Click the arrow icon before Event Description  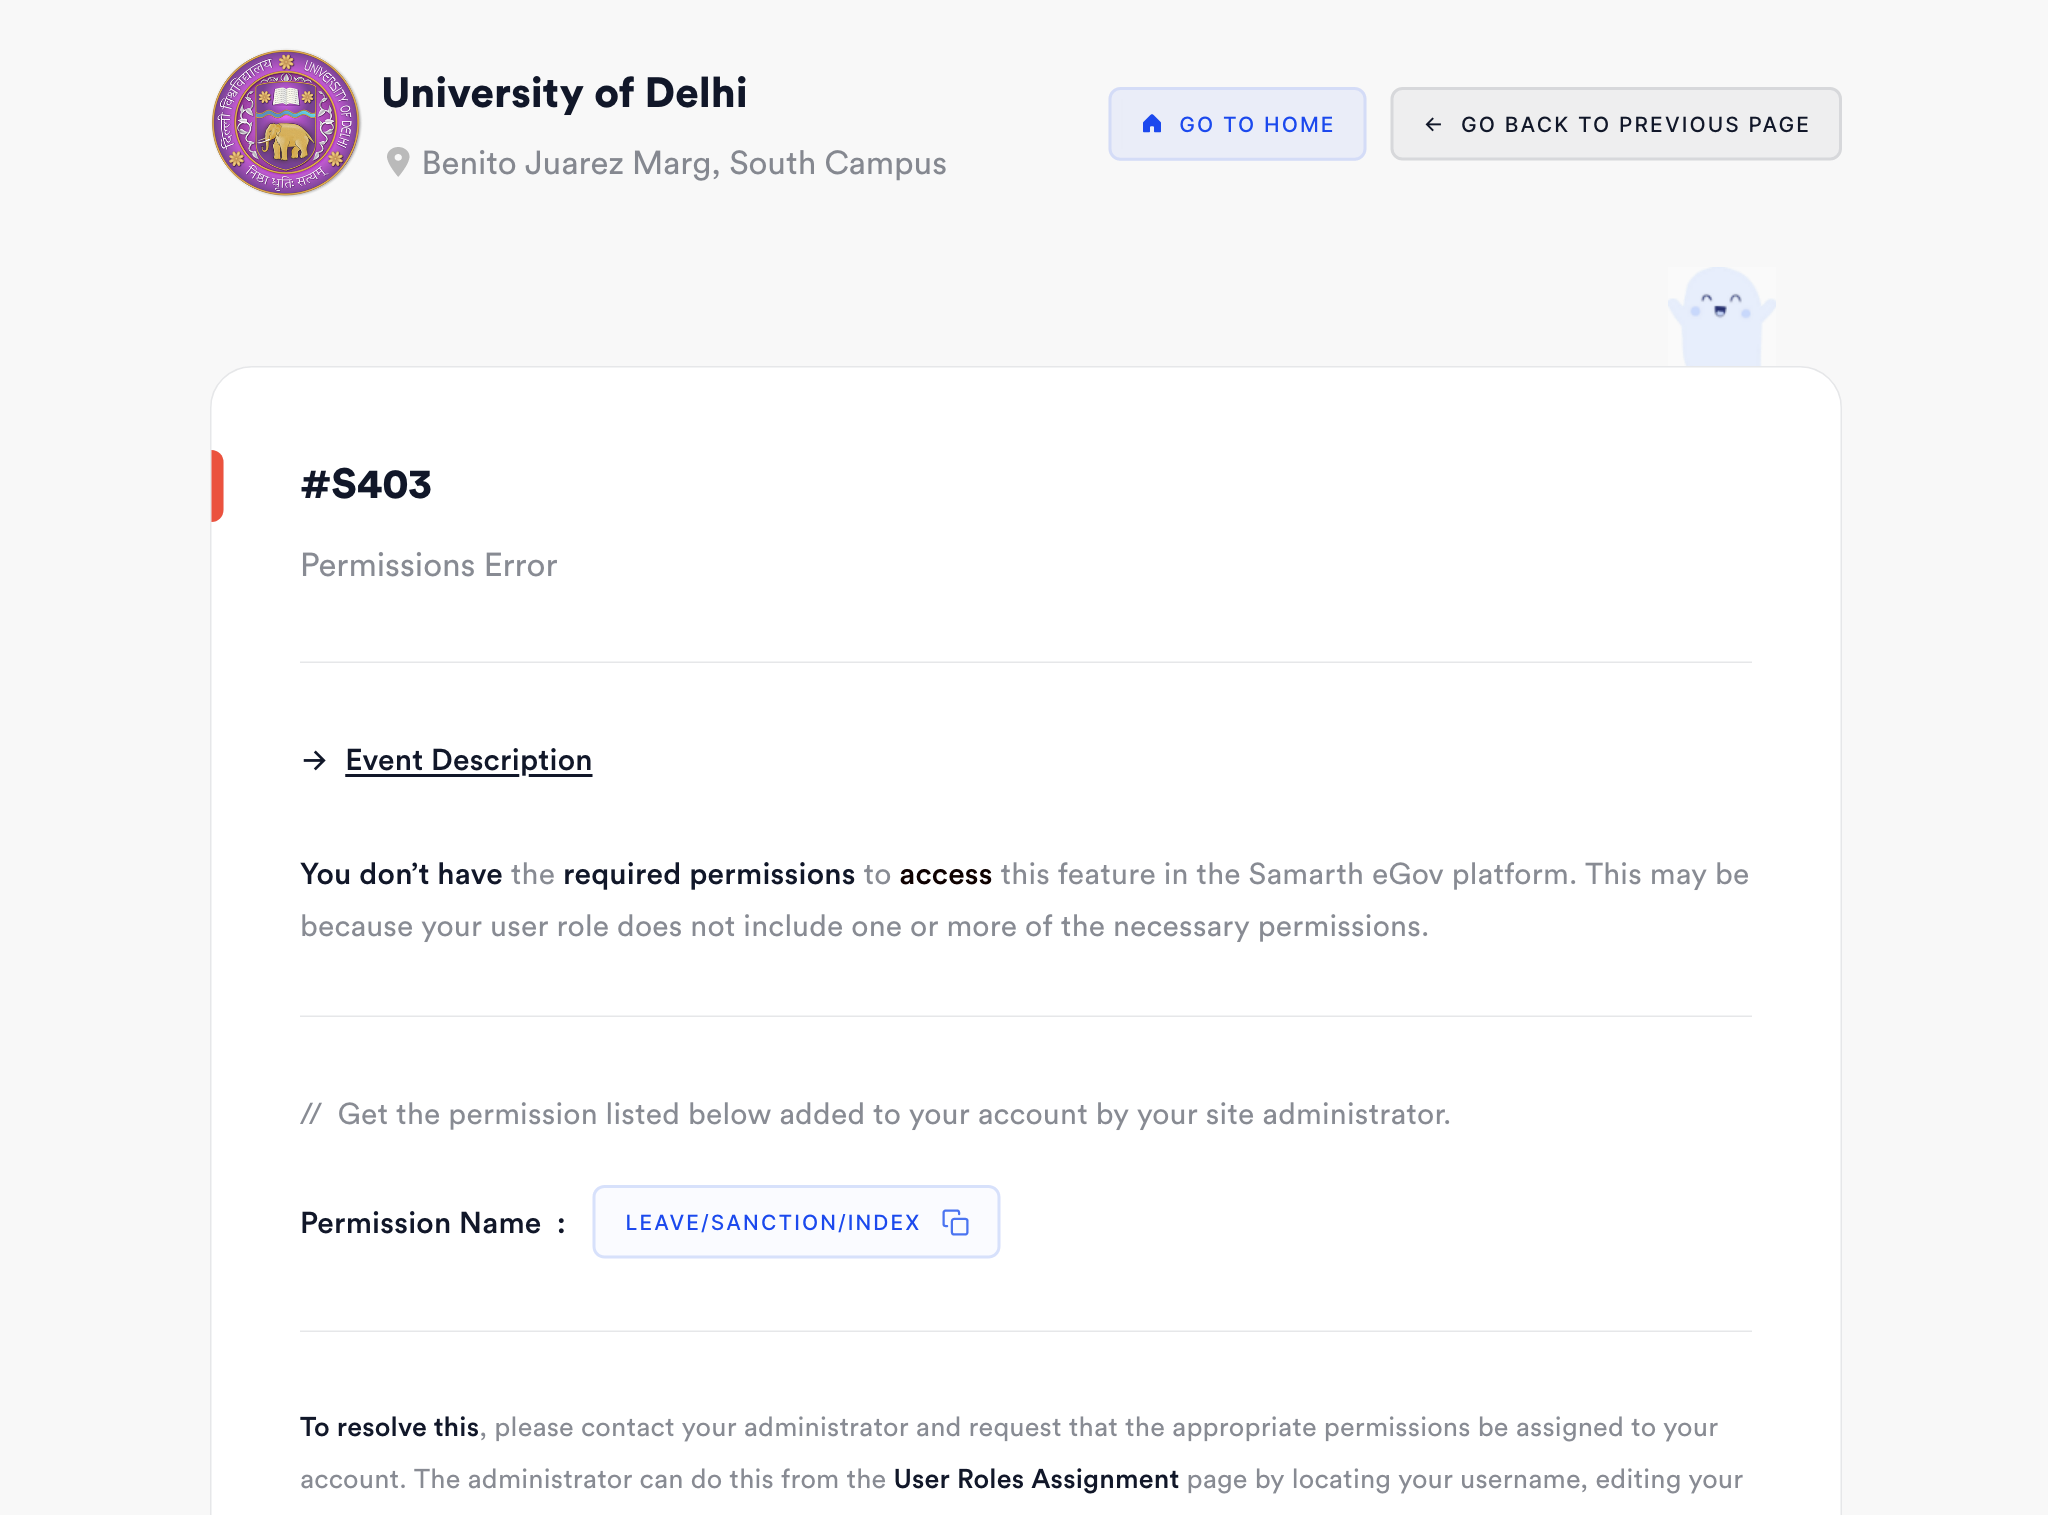(315, 760)
